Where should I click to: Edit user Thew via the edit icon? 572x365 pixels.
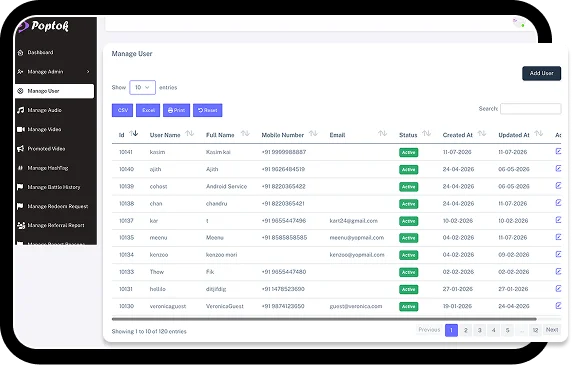(x=558, y=271)
